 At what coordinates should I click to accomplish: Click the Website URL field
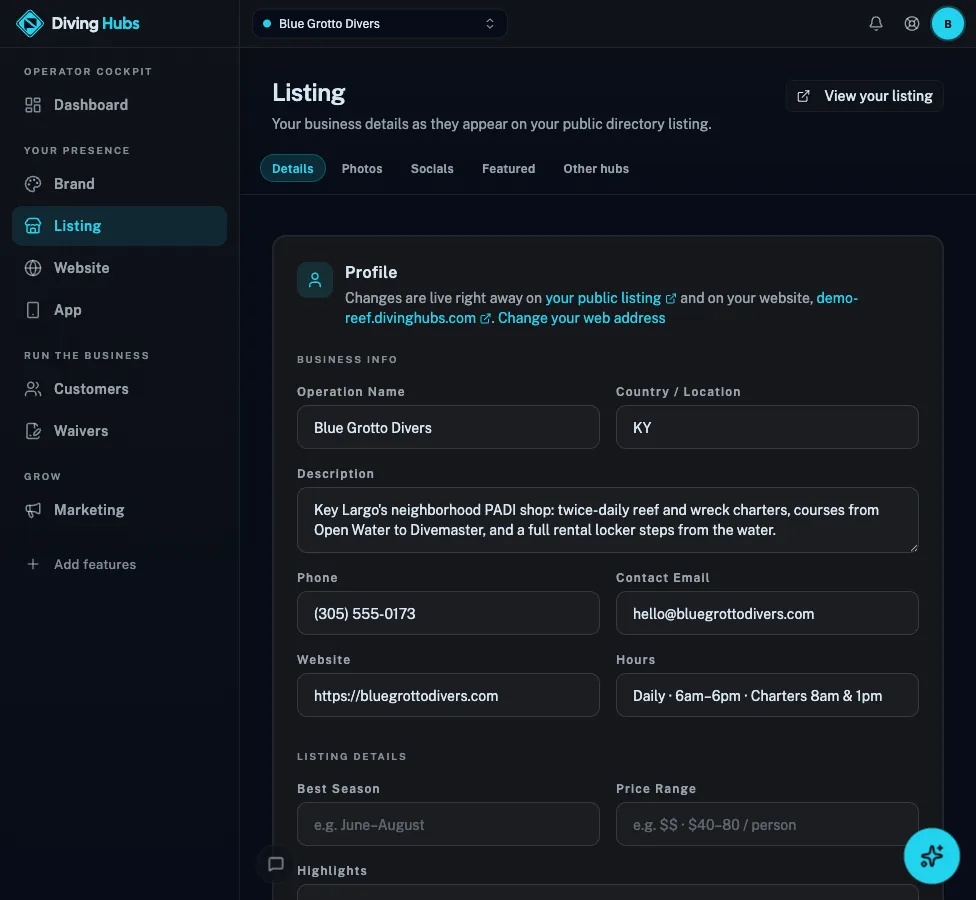(448, 696)
